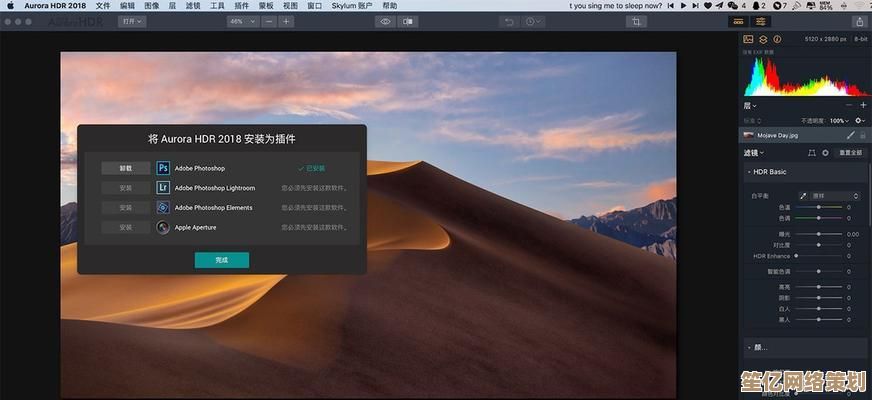The height and width of the screenshot is (400, 872).
Task: Click the Photoshop Elements icon
Action: click(x=163, y=208)
